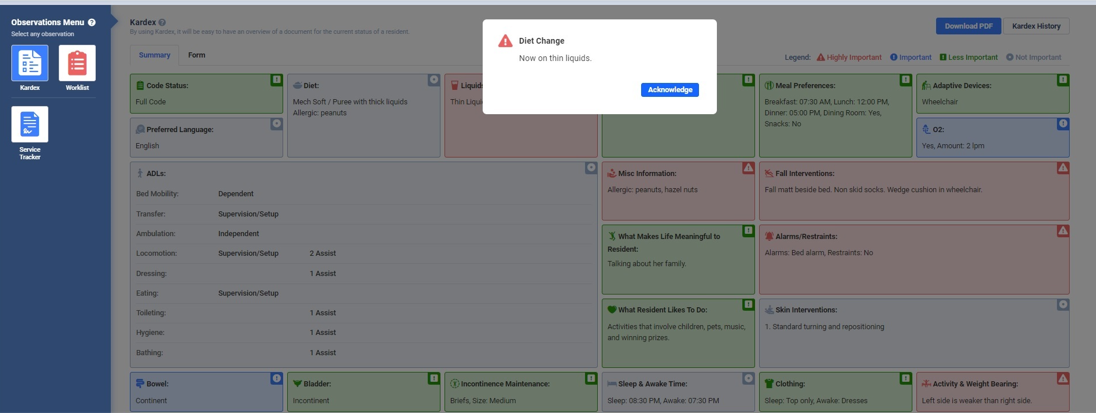Click the priority badge on O2 card
The height and width of the screenshot is (414, 1096).
[x=1063, y=124]
